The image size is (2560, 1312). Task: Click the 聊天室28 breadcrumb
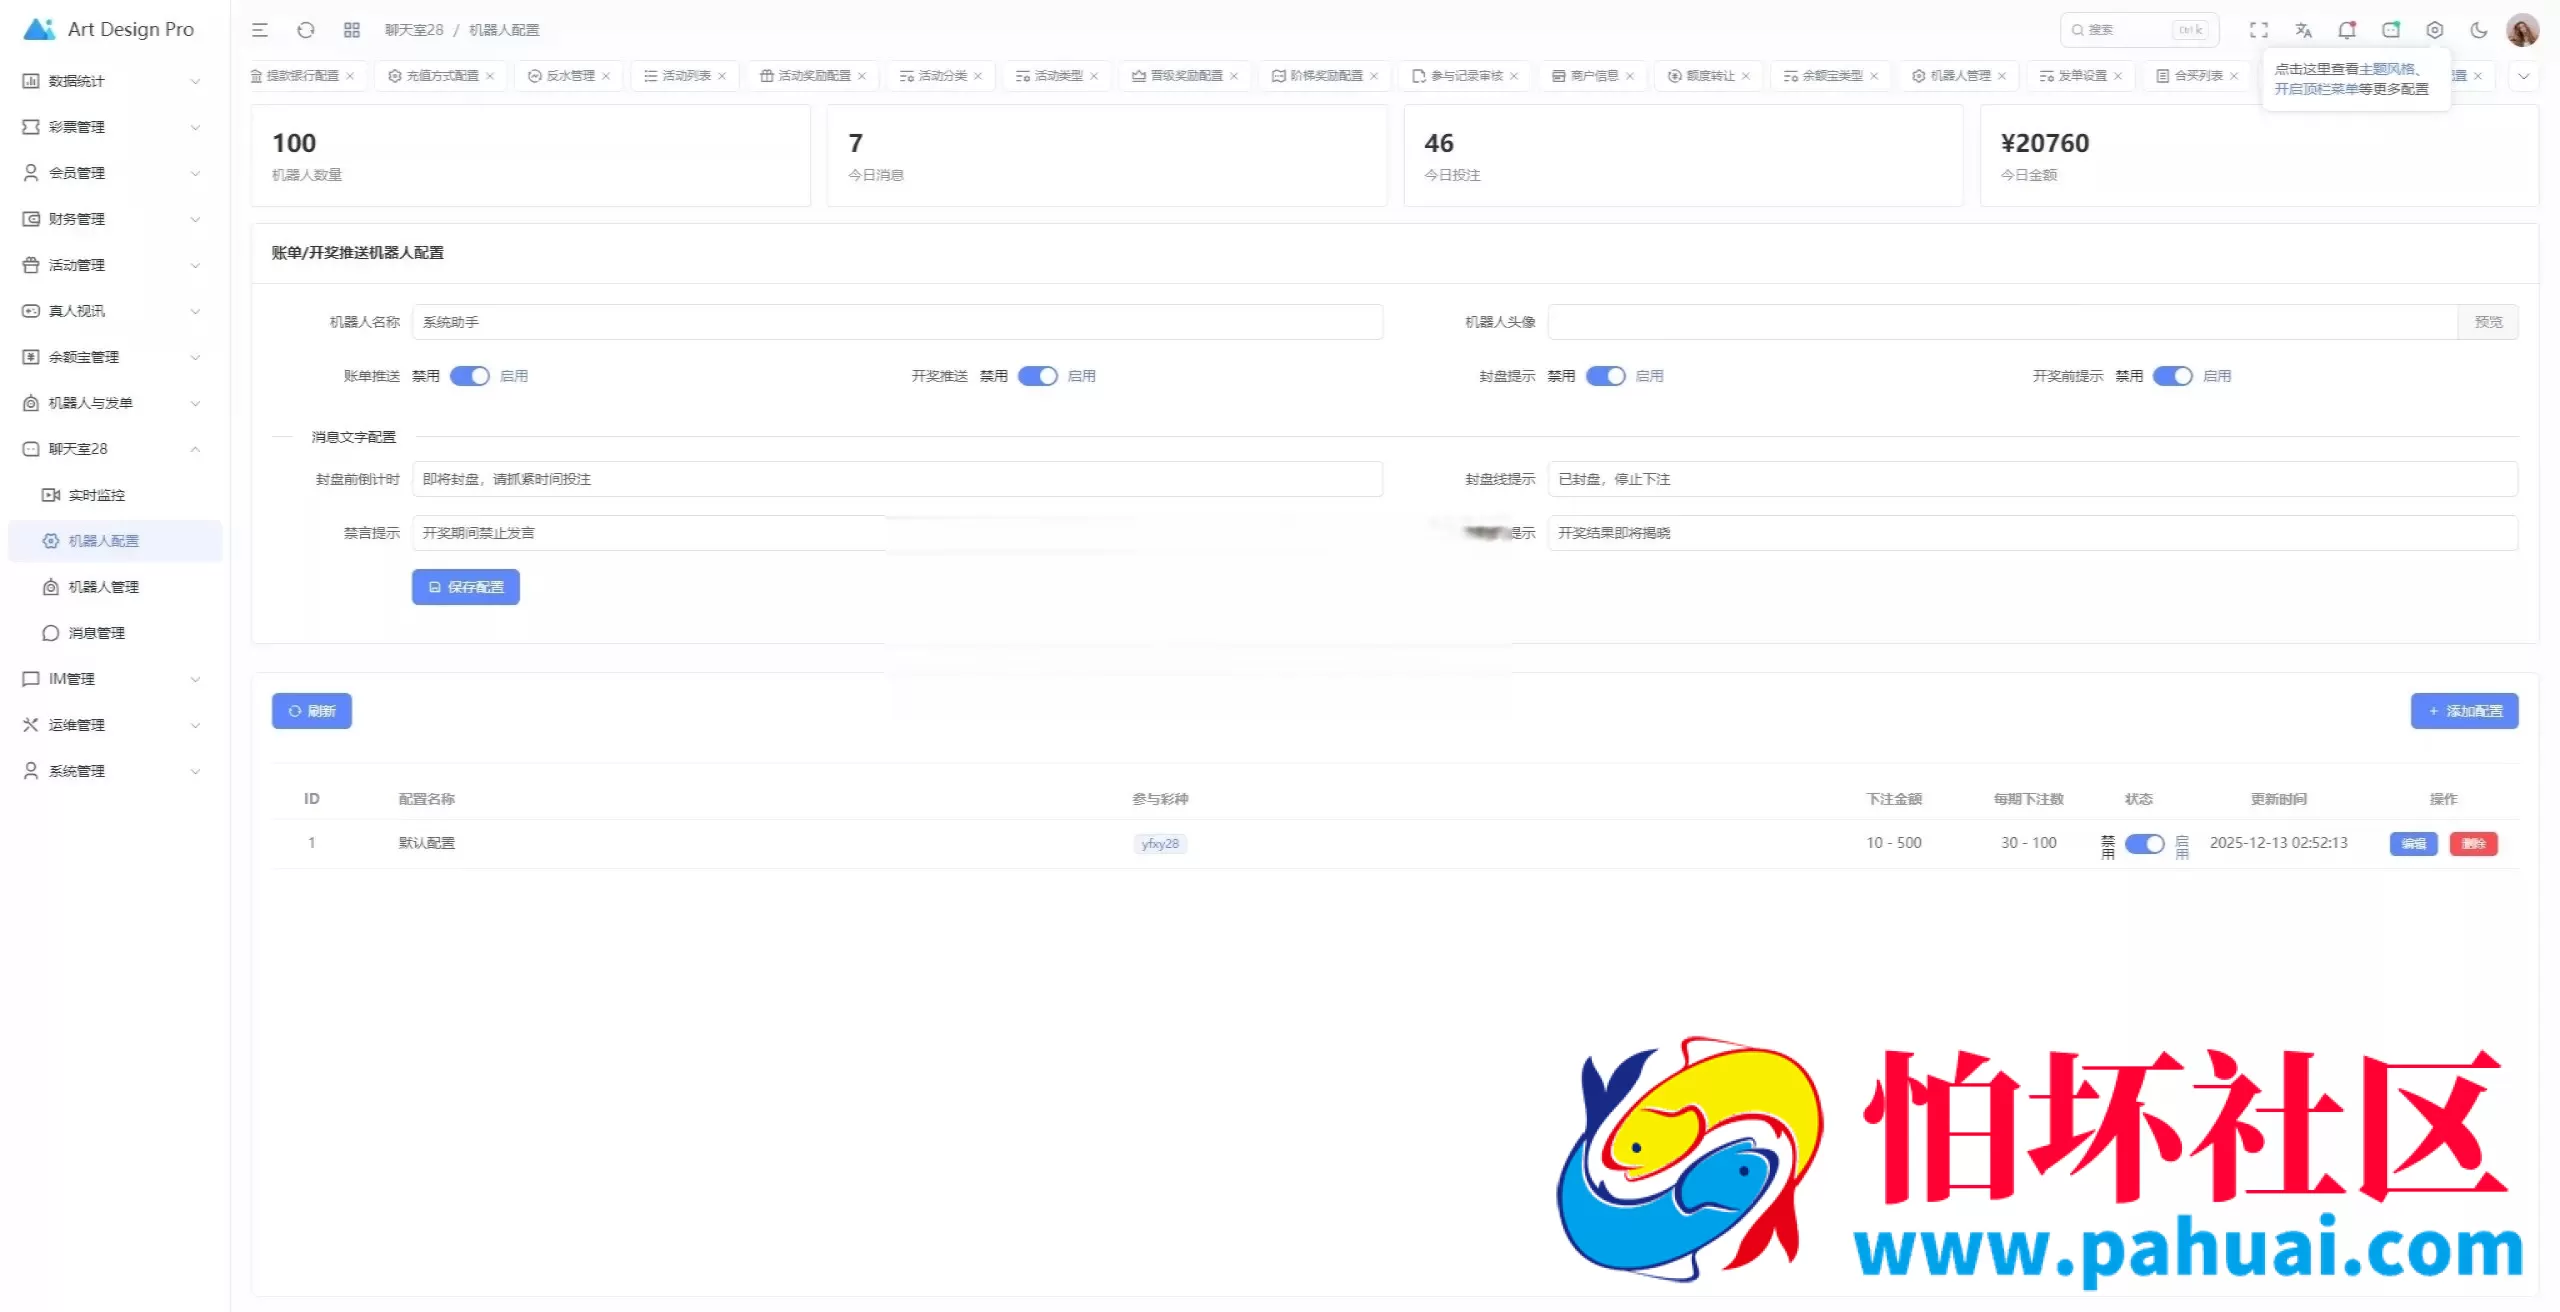tap(414, 30)
